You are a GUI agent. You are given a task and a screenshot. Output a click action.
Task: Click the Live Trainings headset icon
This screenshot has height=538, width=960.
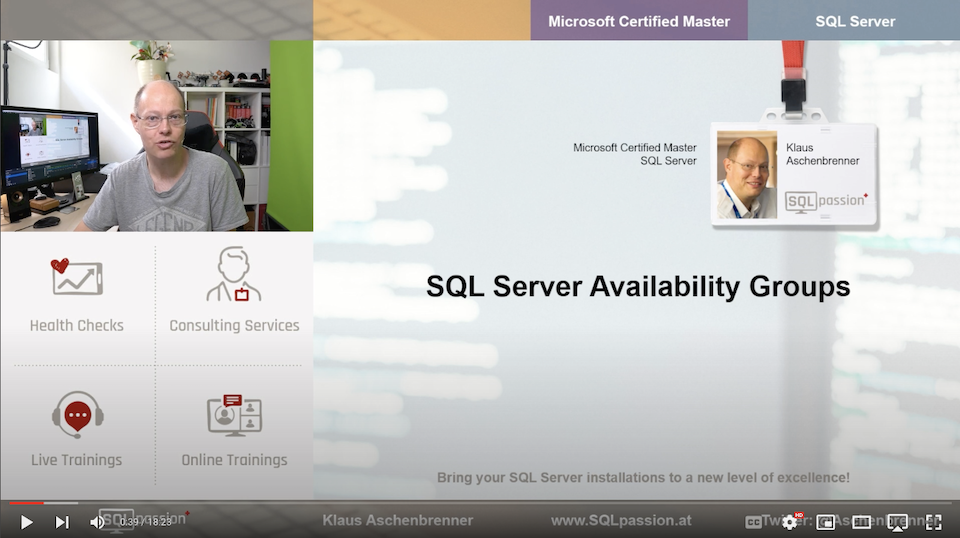click(x=78, y=414)
